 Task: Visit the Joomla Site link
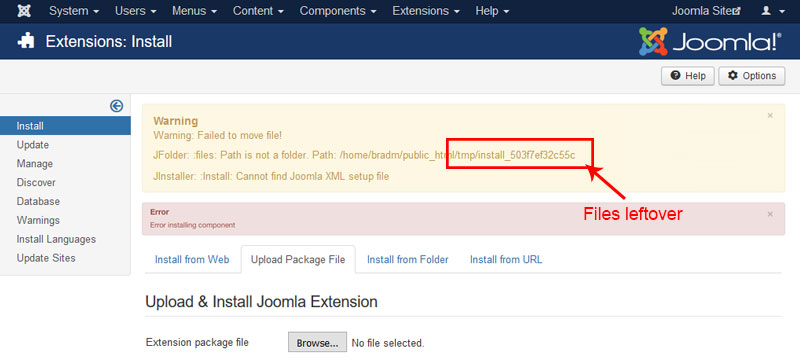[706, 11]
